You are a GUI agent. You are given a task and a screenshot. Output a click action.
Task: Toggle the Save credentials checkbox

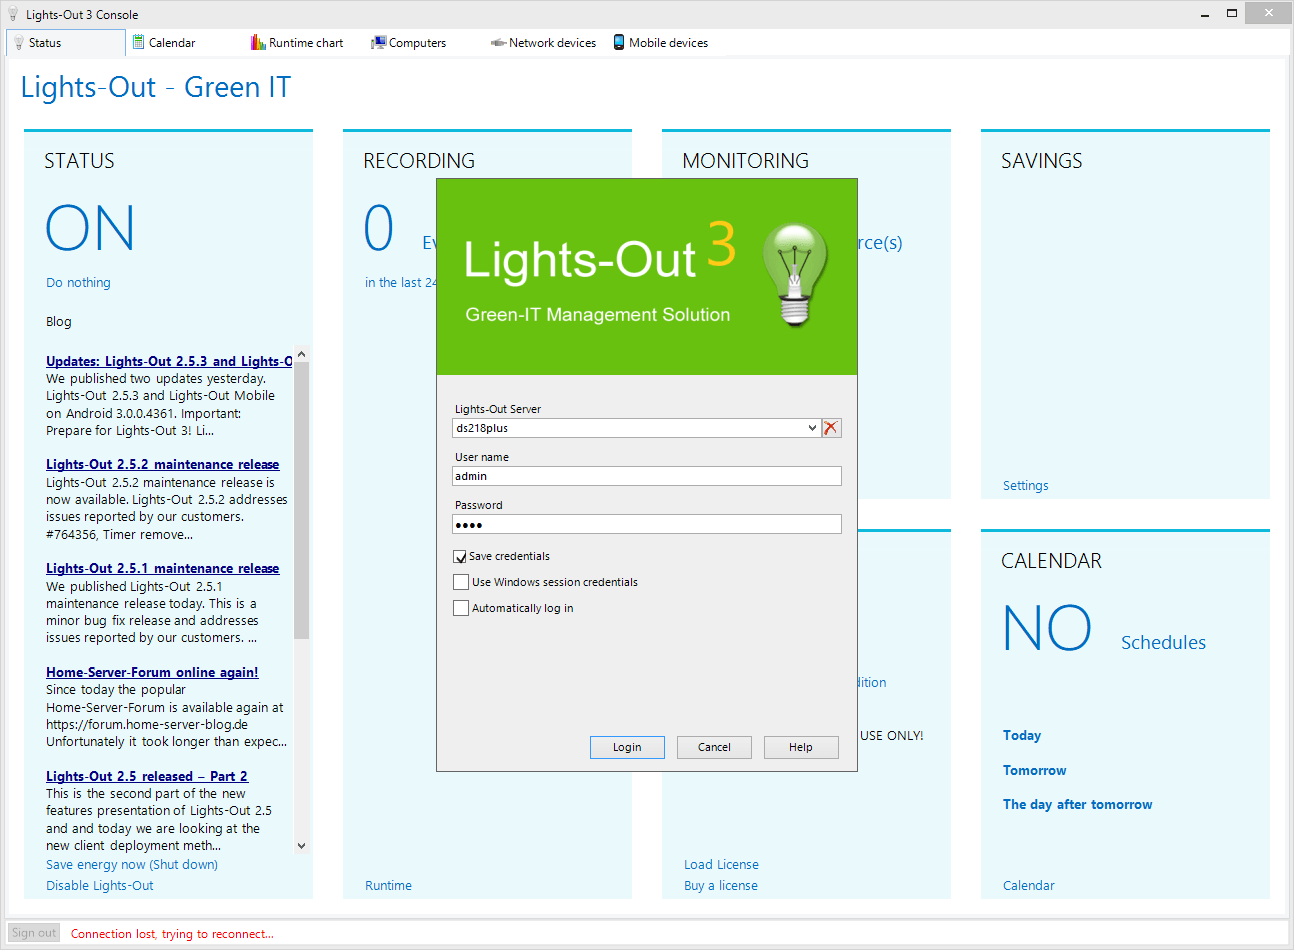point(460,557)
